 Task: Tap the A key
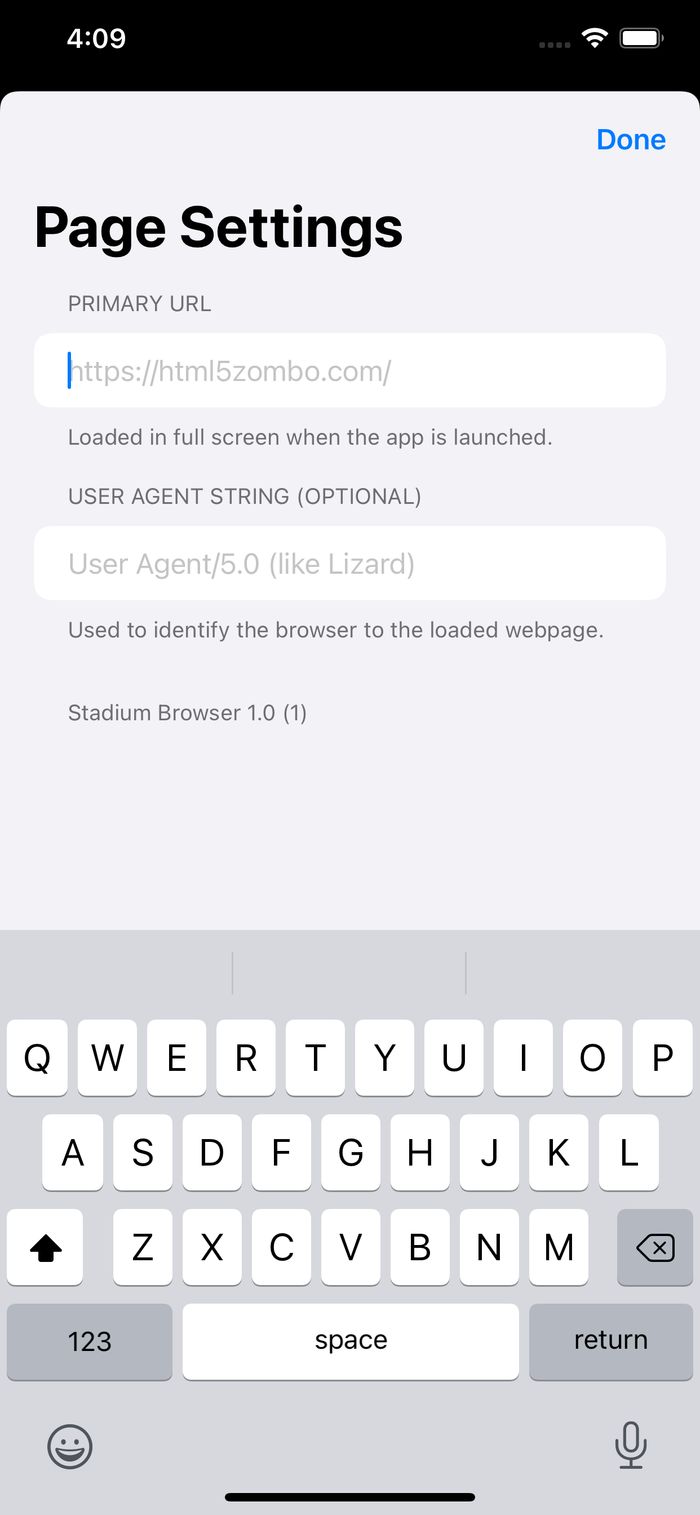click(x=73, y=1153)
